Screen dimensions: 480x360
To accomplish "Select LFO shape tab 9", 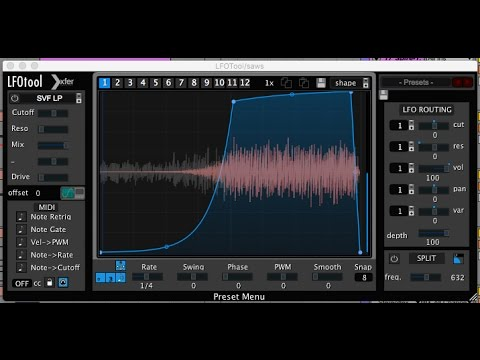I will coord(207,83).
